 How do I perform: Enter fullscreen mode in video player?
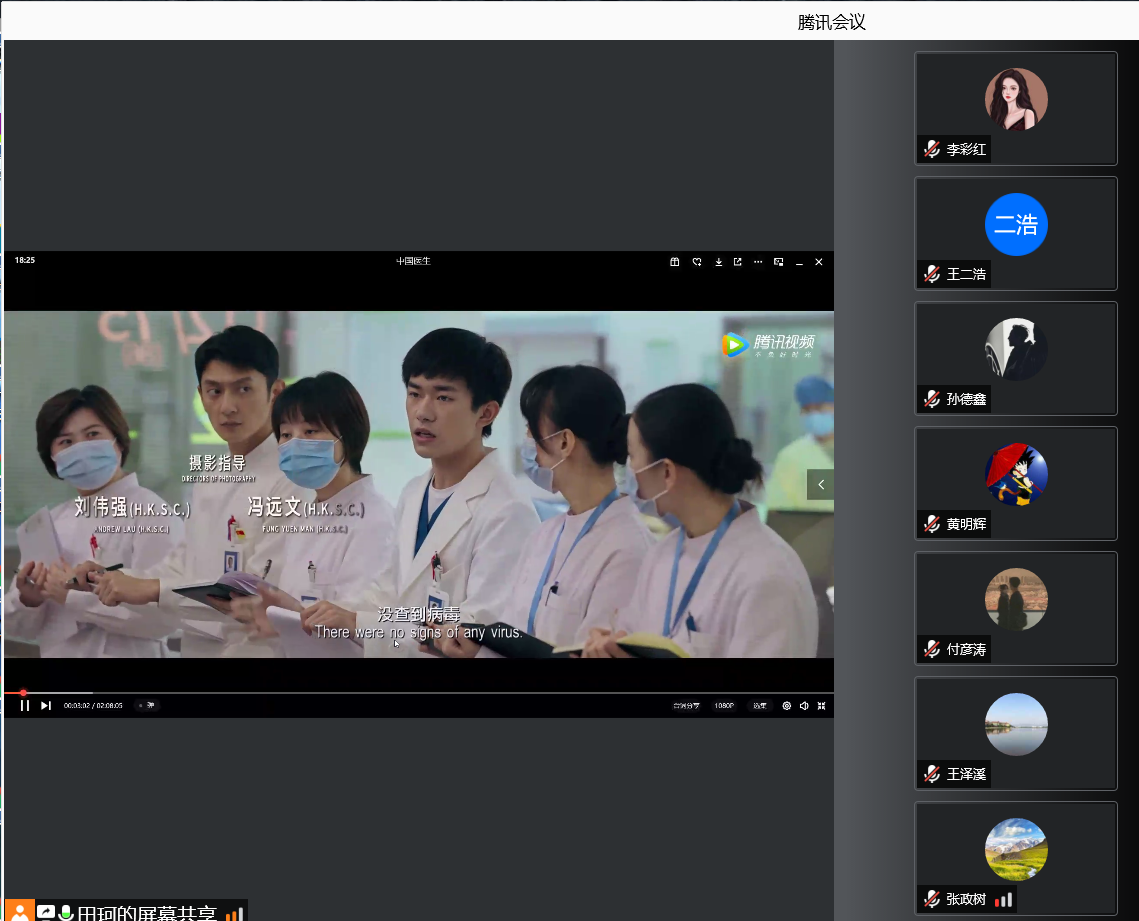tap(821, 705)
